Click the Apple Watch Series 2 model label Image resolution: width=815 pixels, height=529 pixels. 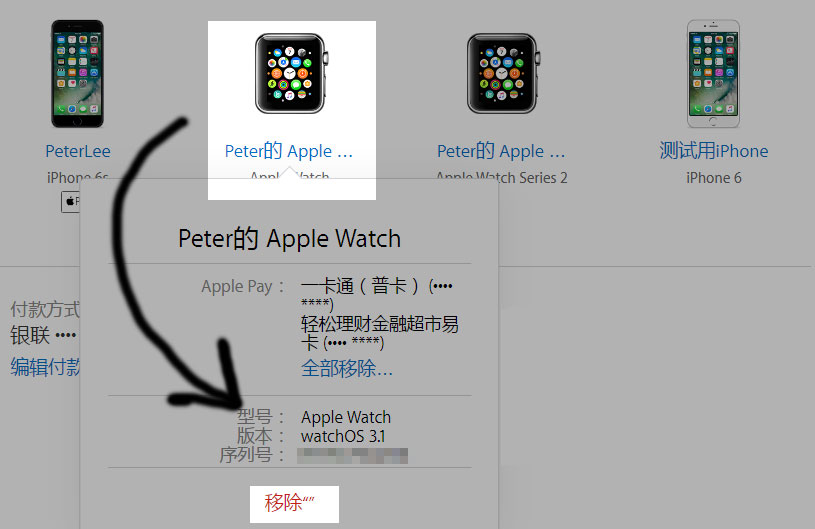pyautogui.click(x=502, y=178)
